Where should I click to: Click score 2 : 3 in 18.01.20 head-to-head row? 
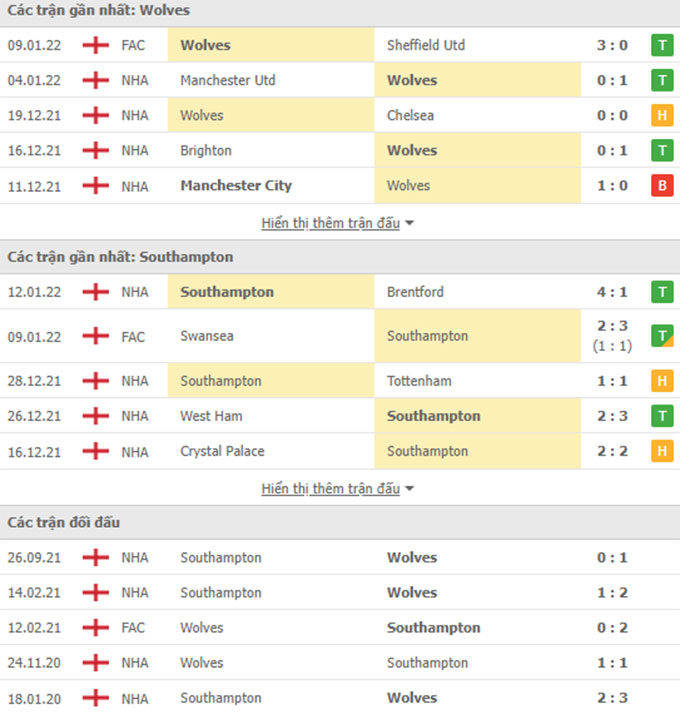click(612, 698)
